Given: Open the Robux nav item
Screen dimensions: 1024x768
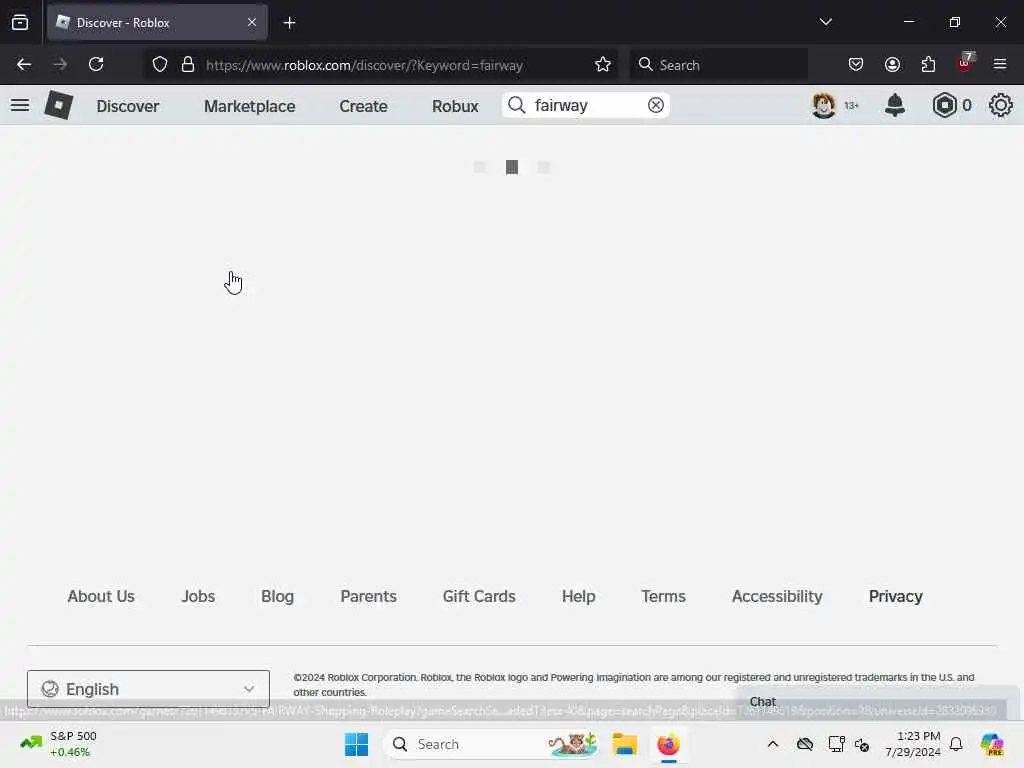Looking at the screenshot, I should pos(455,106).
